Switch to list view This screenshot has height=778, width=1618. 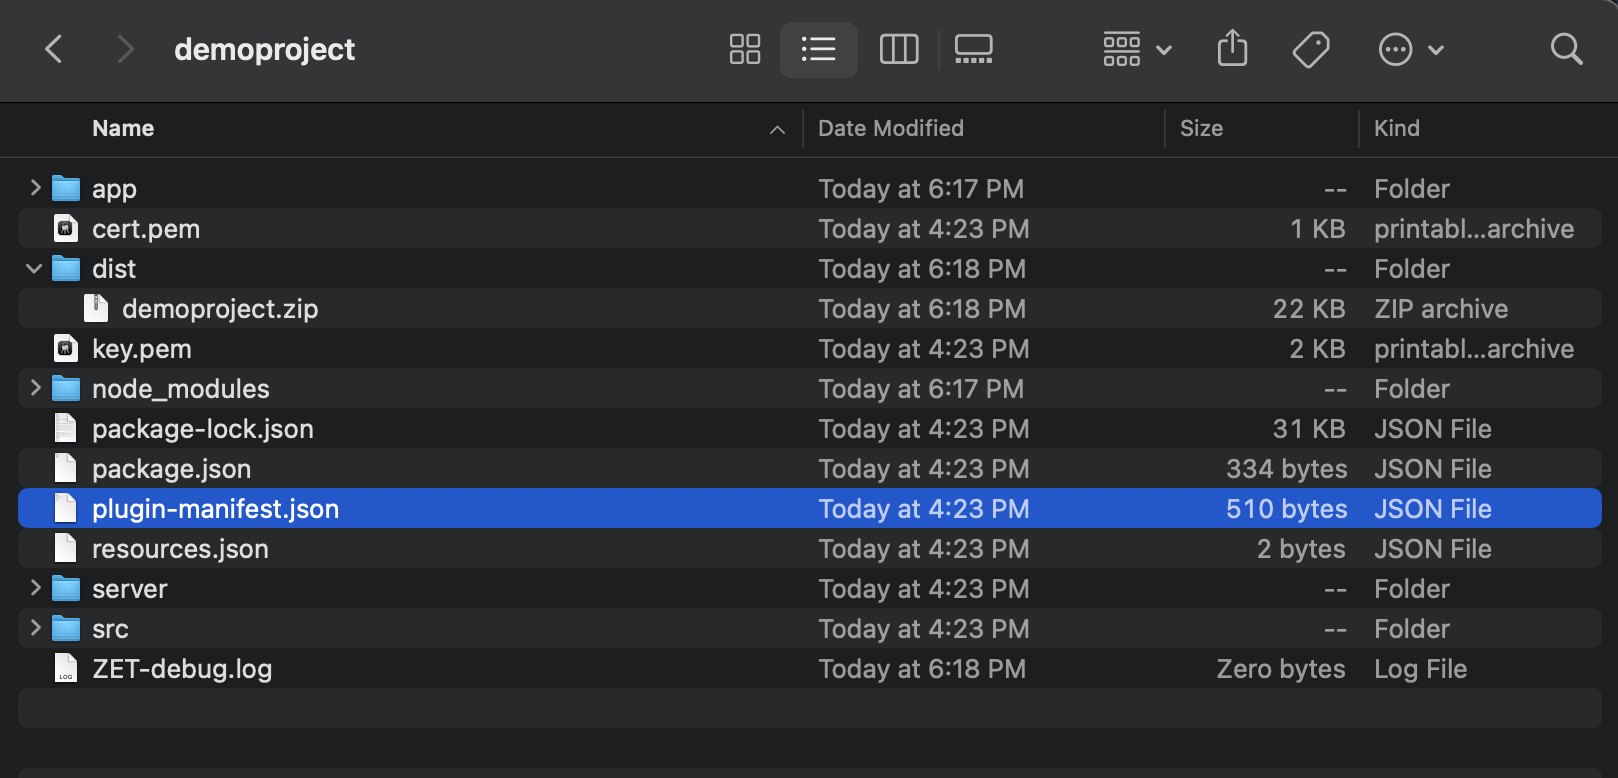click(x=818, y=49)
